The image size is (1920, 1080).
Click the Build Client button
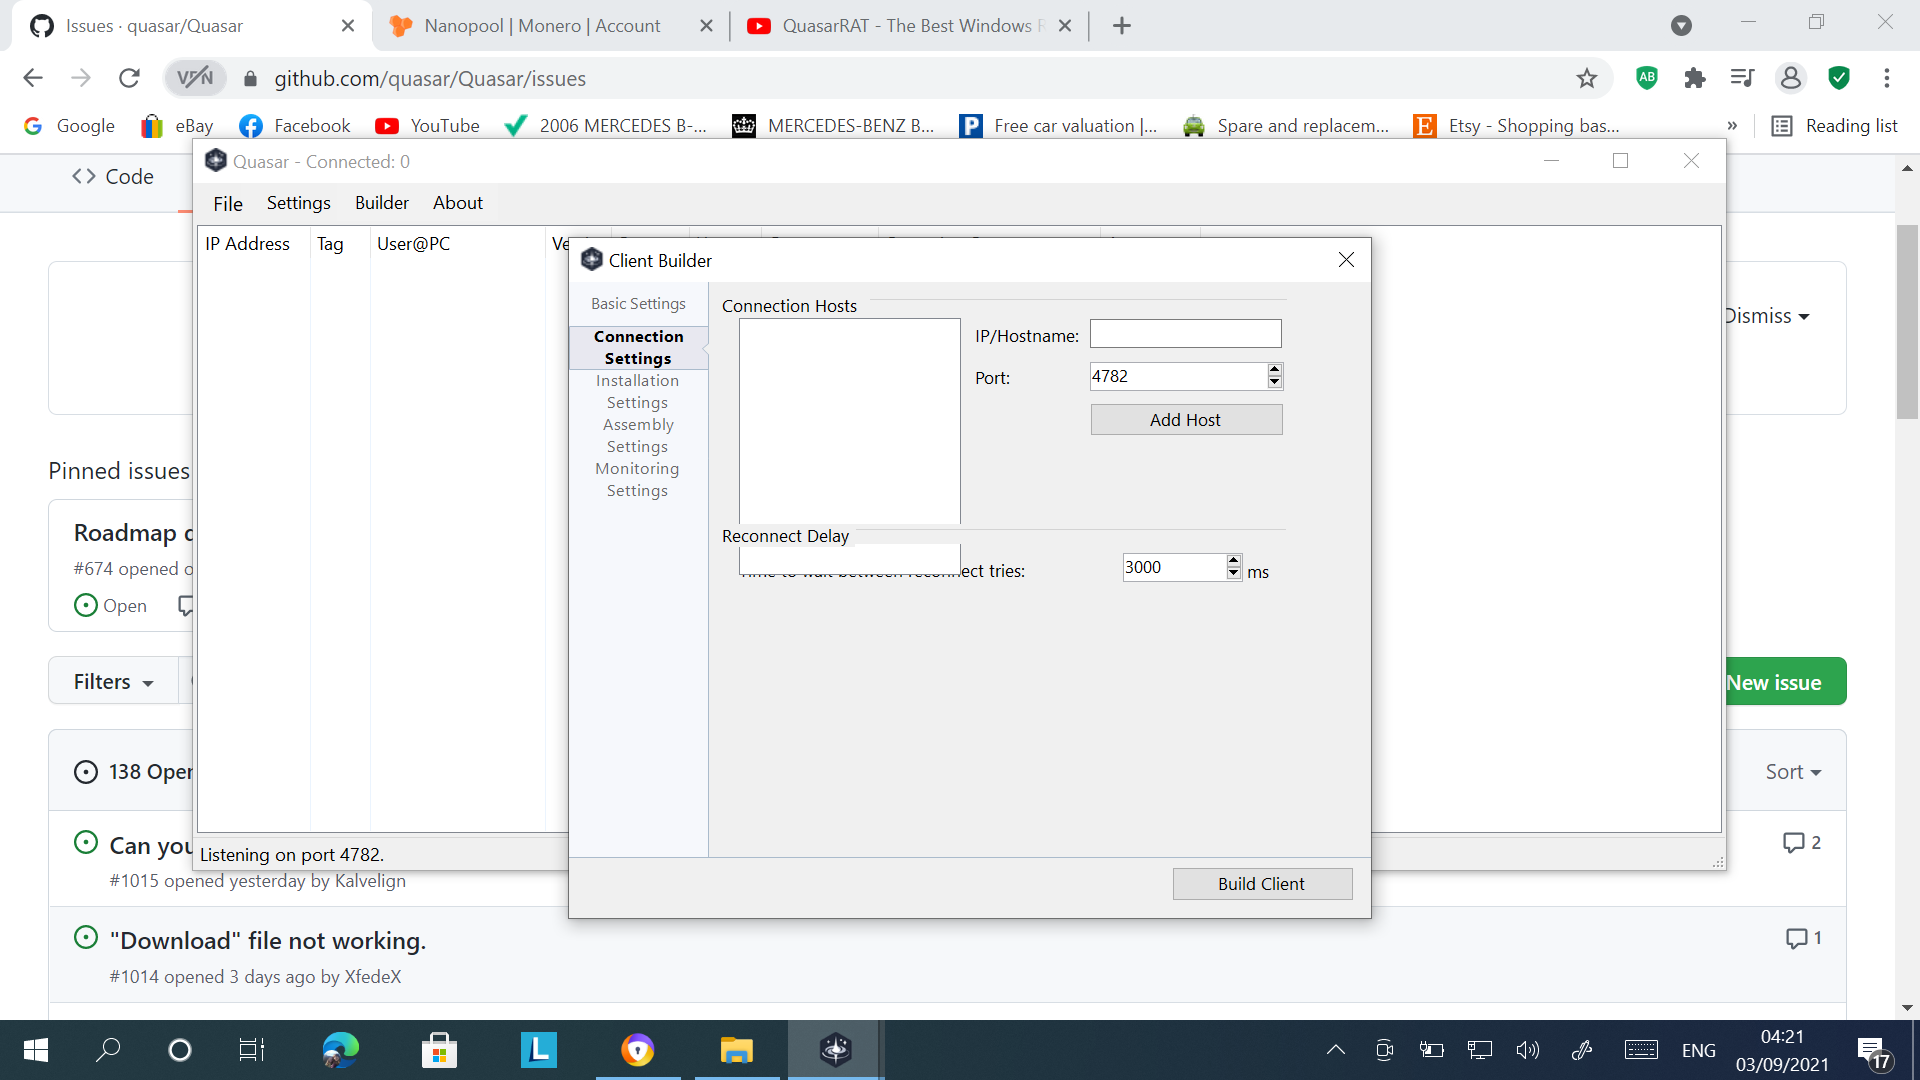[1261, 884]
